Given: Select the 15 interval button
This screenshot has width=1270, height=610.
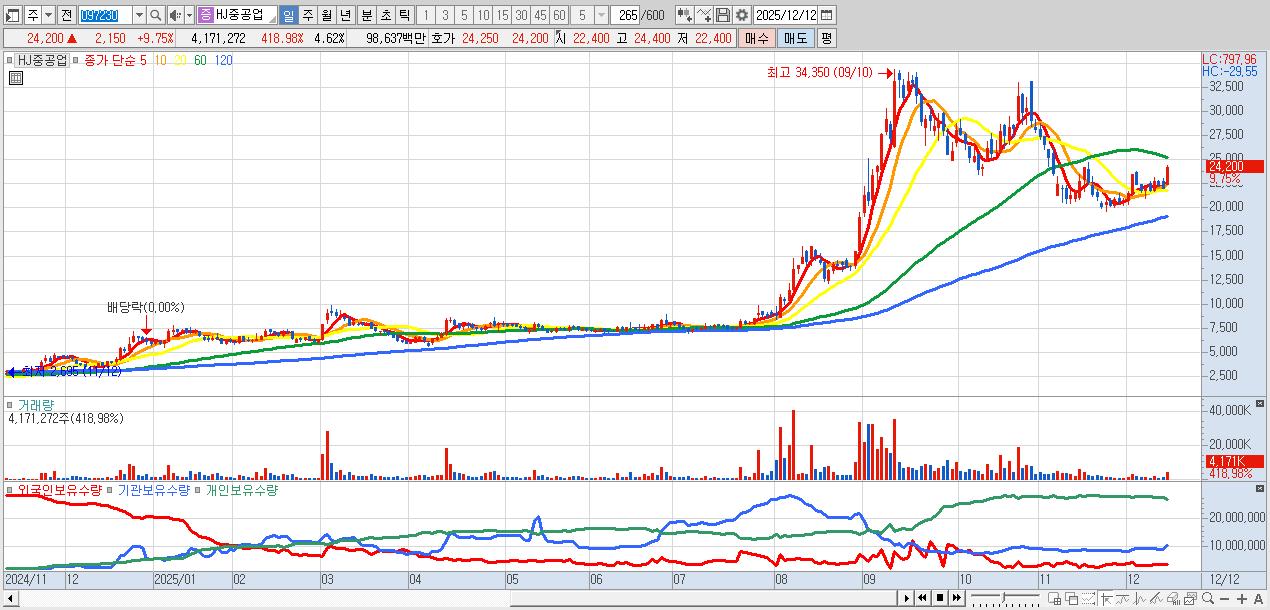Looking at the screenshot, I should point(502,15).
